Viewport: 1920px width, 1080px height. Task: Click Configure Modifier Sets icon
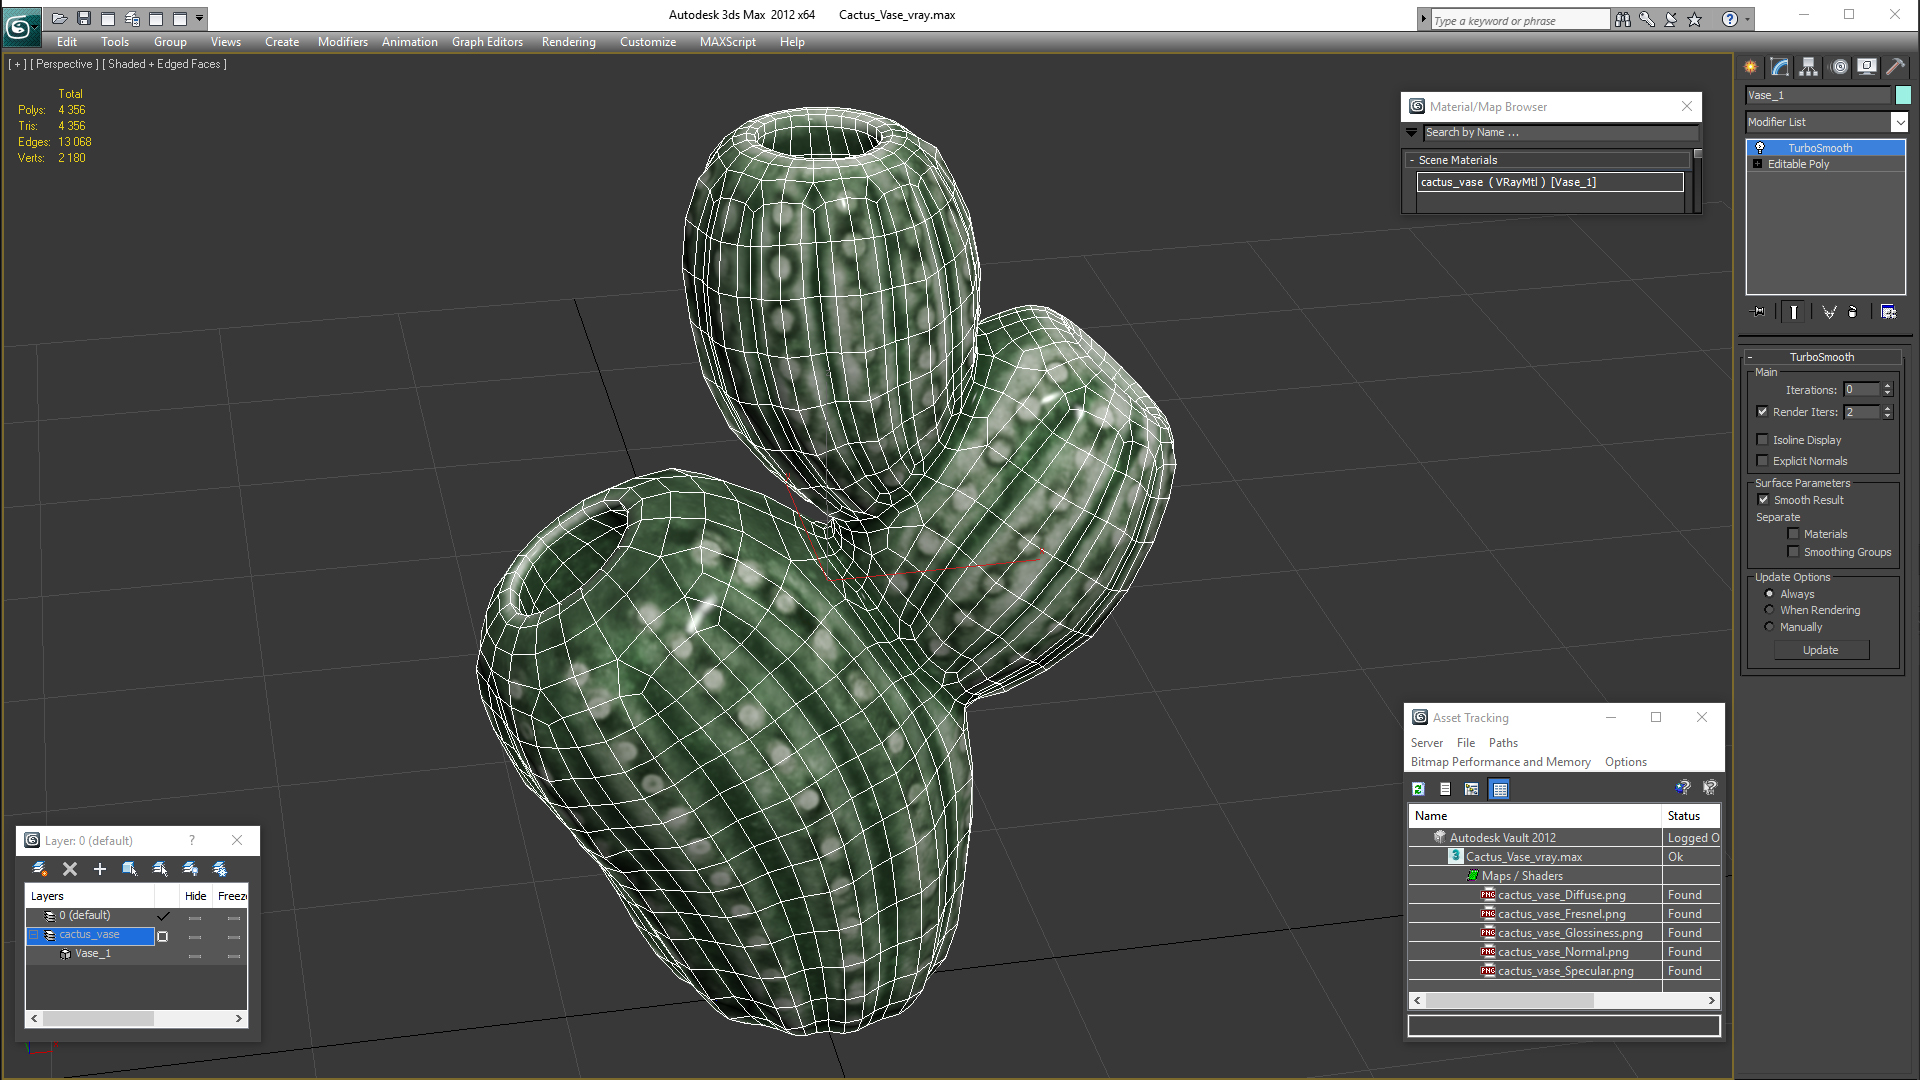point(1888,312)
